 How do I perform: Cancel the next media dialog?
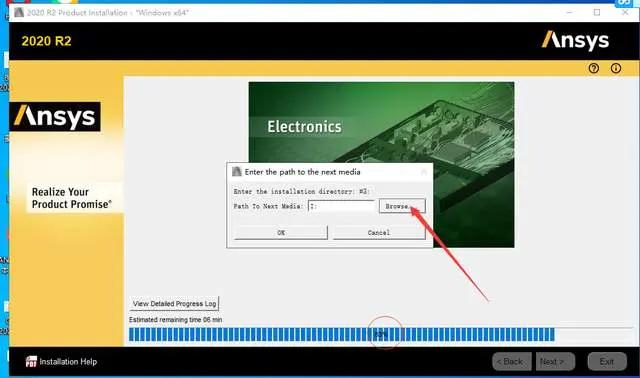tap(379, 232)
